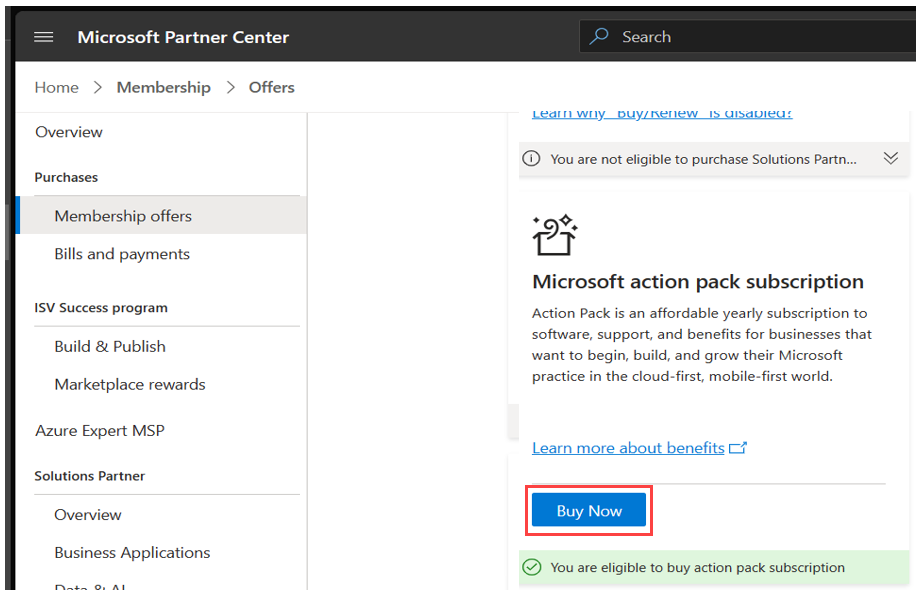916x590 pixels.
Task: Open Learn more about benefits link
Action: point(628,447)
